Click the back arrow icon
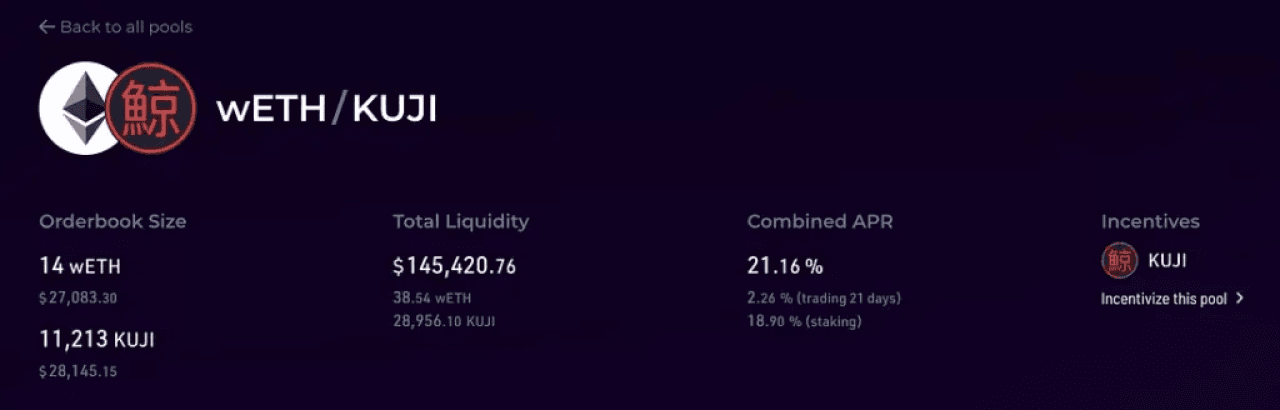 click(x=46, y=27)
